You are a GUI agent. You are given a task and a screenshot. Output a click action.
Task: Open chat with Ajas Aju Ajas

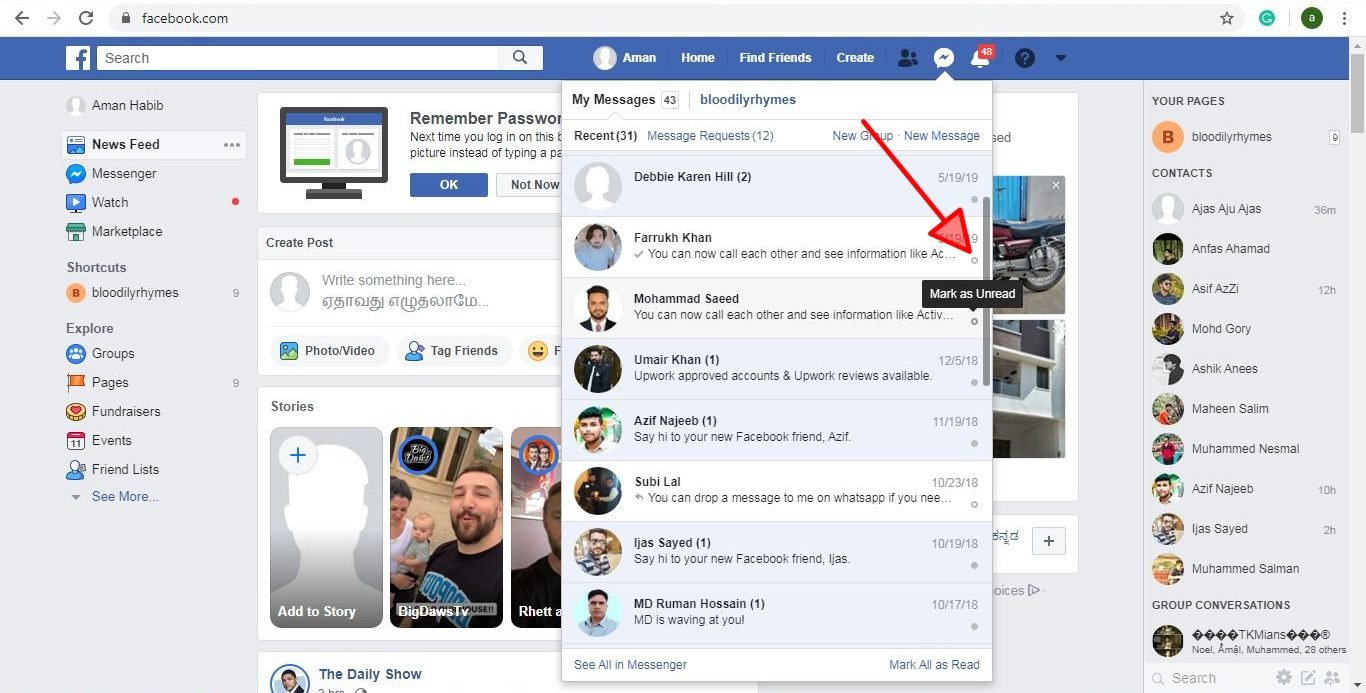[x=1244, y=209]
